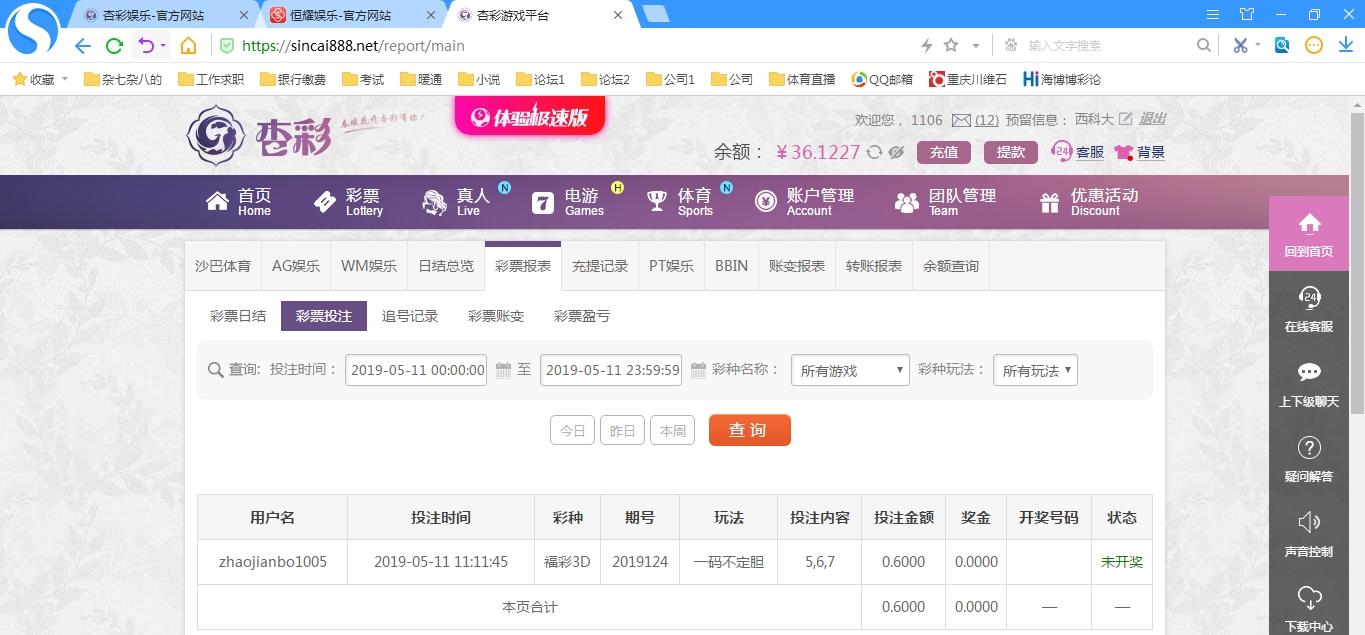Click the 今日 quick date button
The height and width of the screenshot is (635, 1365).
[x=572, y=431]
